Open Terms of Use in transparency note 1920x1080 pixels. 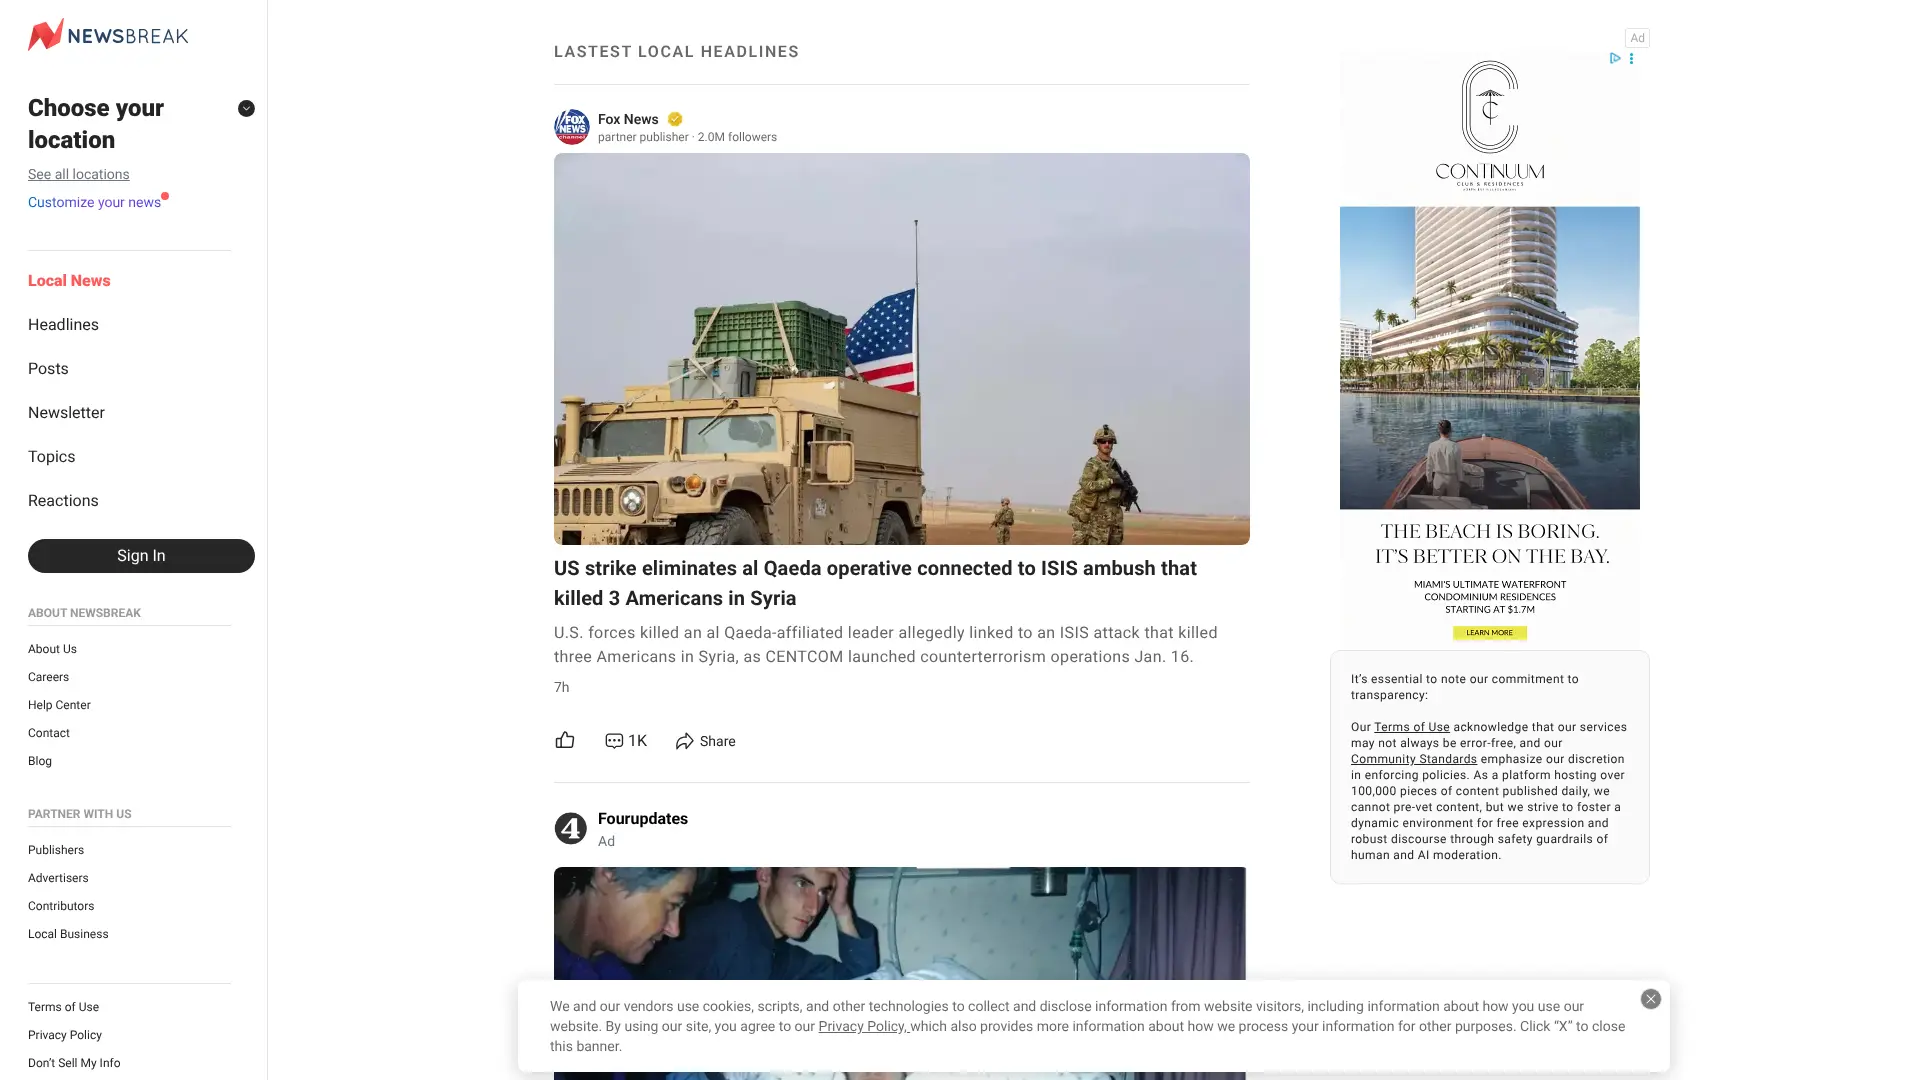click(1411, 727)
